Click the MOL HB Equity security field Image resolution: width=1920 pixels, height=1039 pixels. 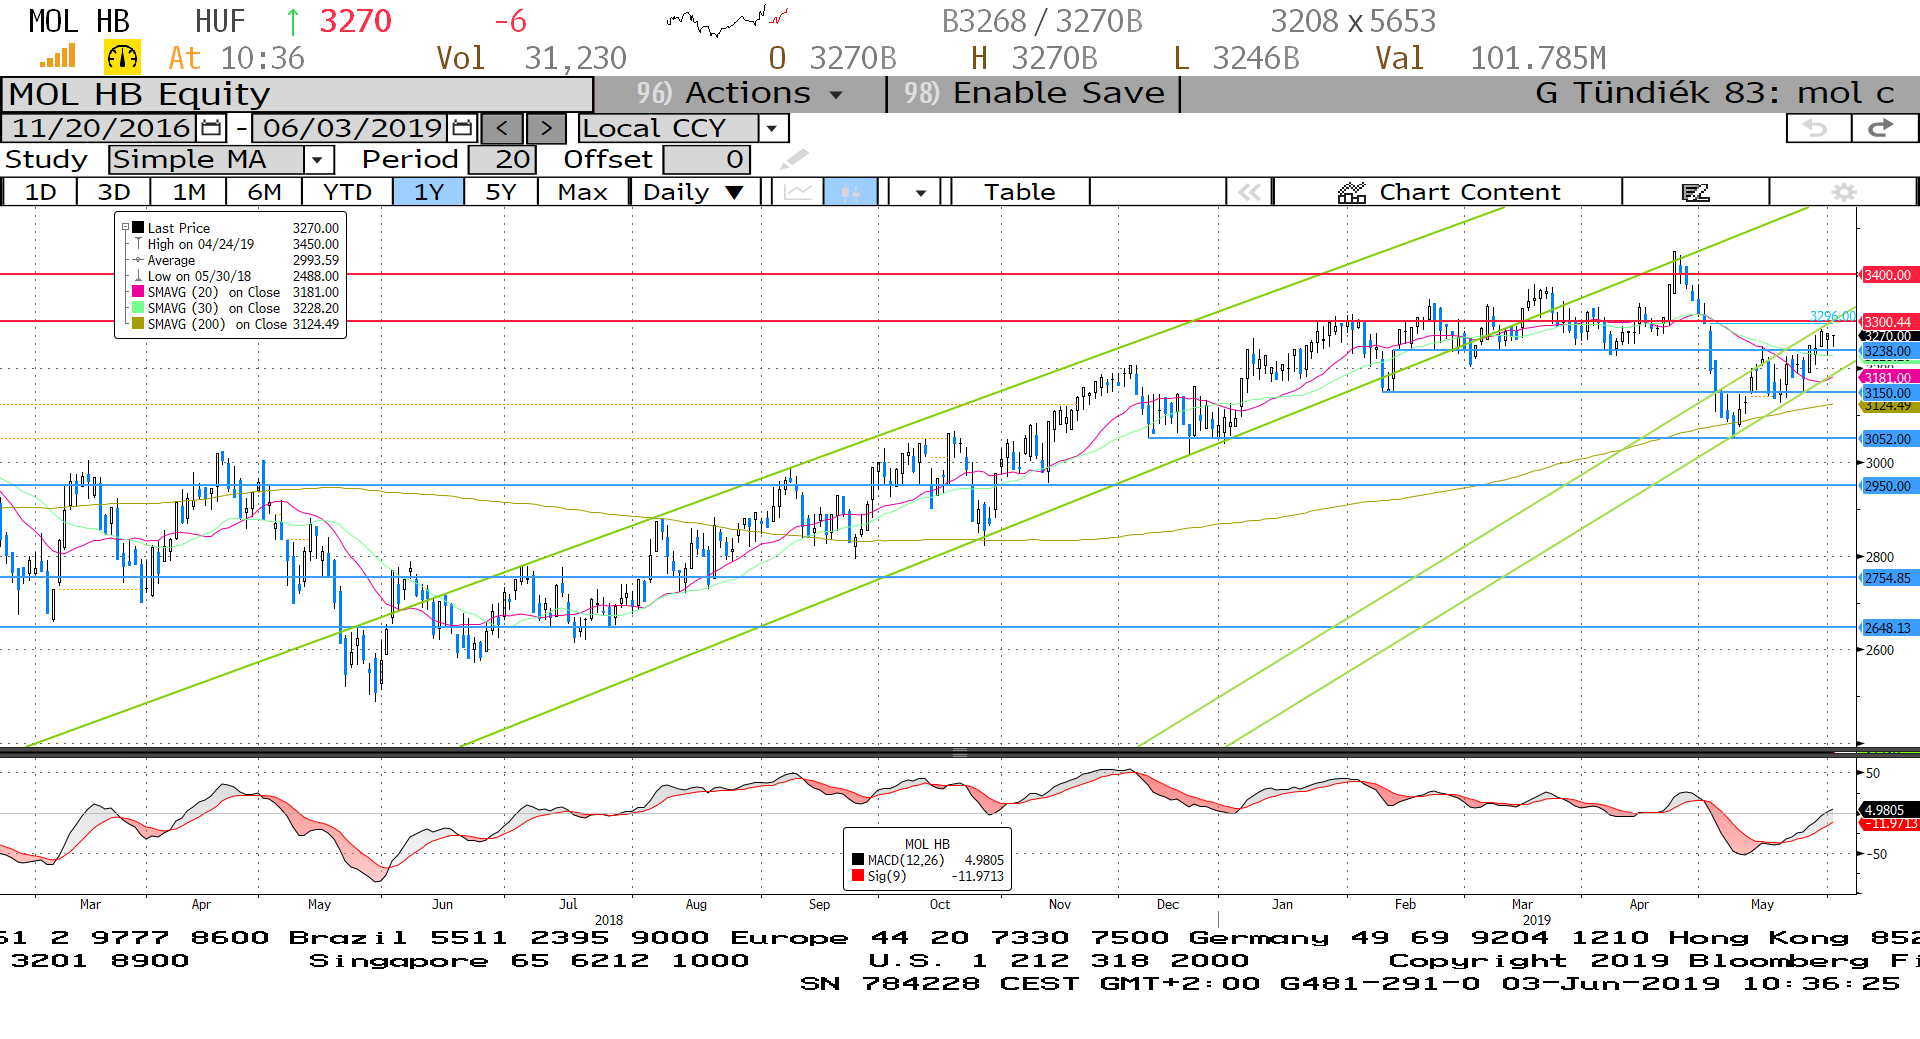coord(298,94)
